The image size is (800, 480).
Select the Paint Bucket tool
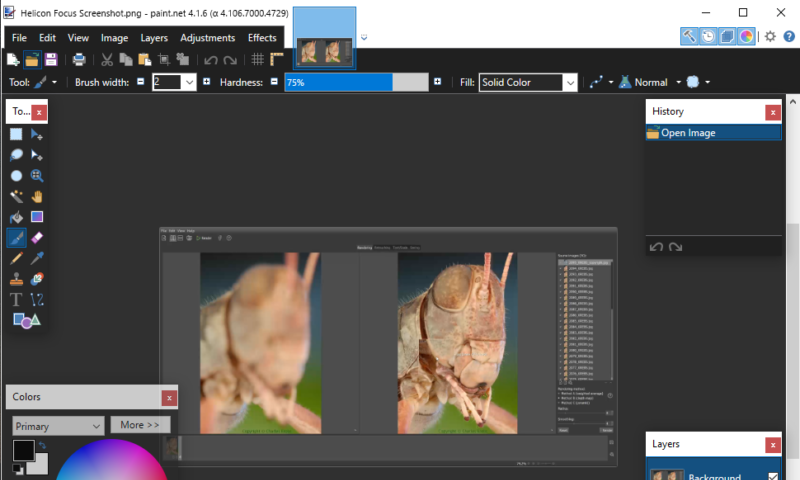click(16, 217)
